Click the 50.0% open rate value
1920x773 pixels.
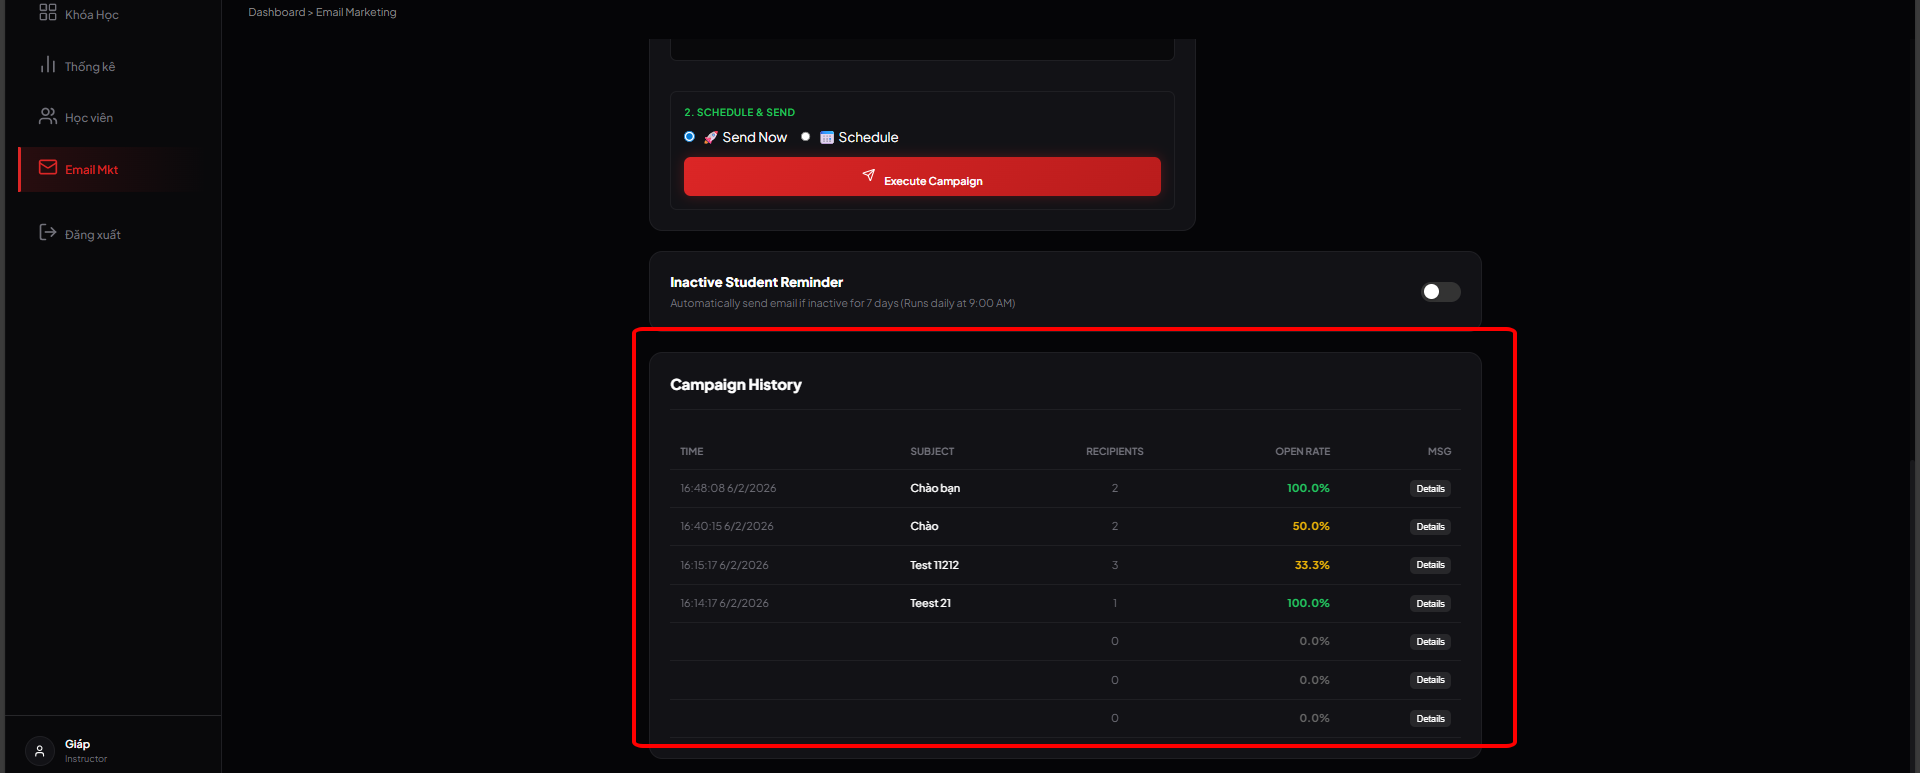click(1310, 526)
